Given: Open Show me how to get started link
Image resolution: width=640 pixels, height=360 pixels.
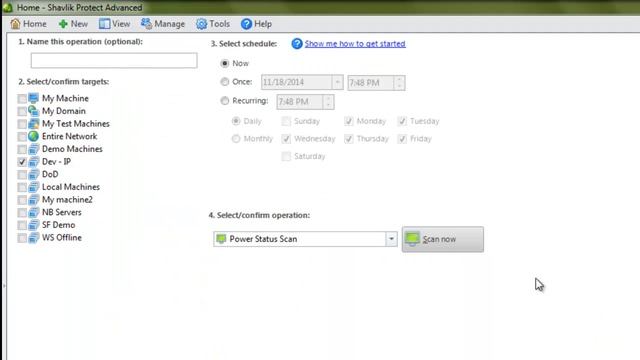Looking at the screenshot, I should (355, 44).
